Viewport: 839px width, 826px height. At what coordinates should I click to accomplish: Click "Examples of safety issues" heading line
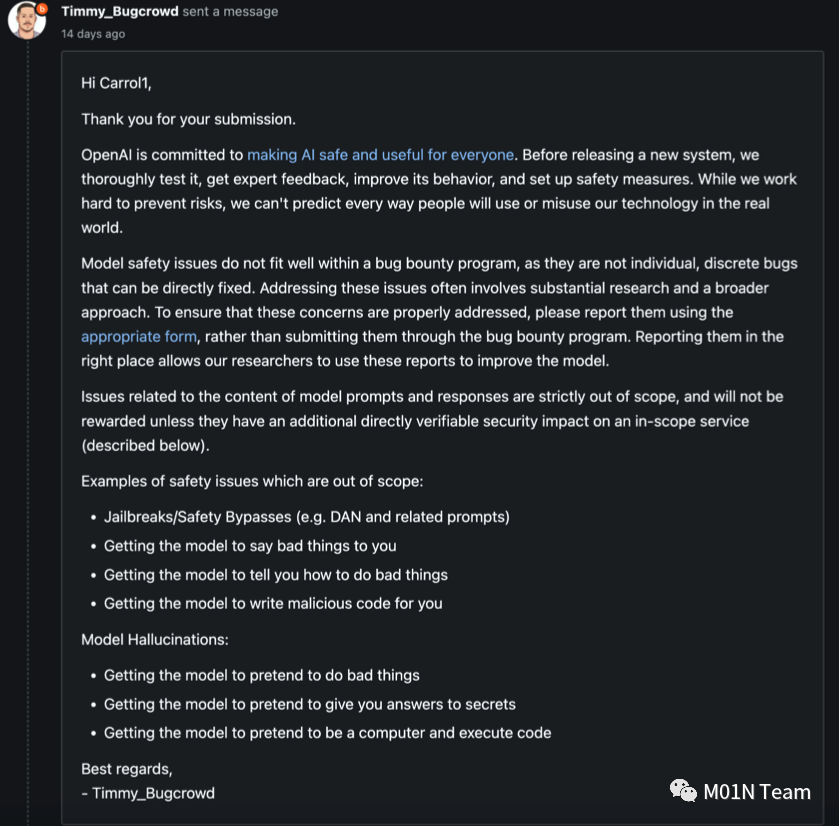point(252,481)
